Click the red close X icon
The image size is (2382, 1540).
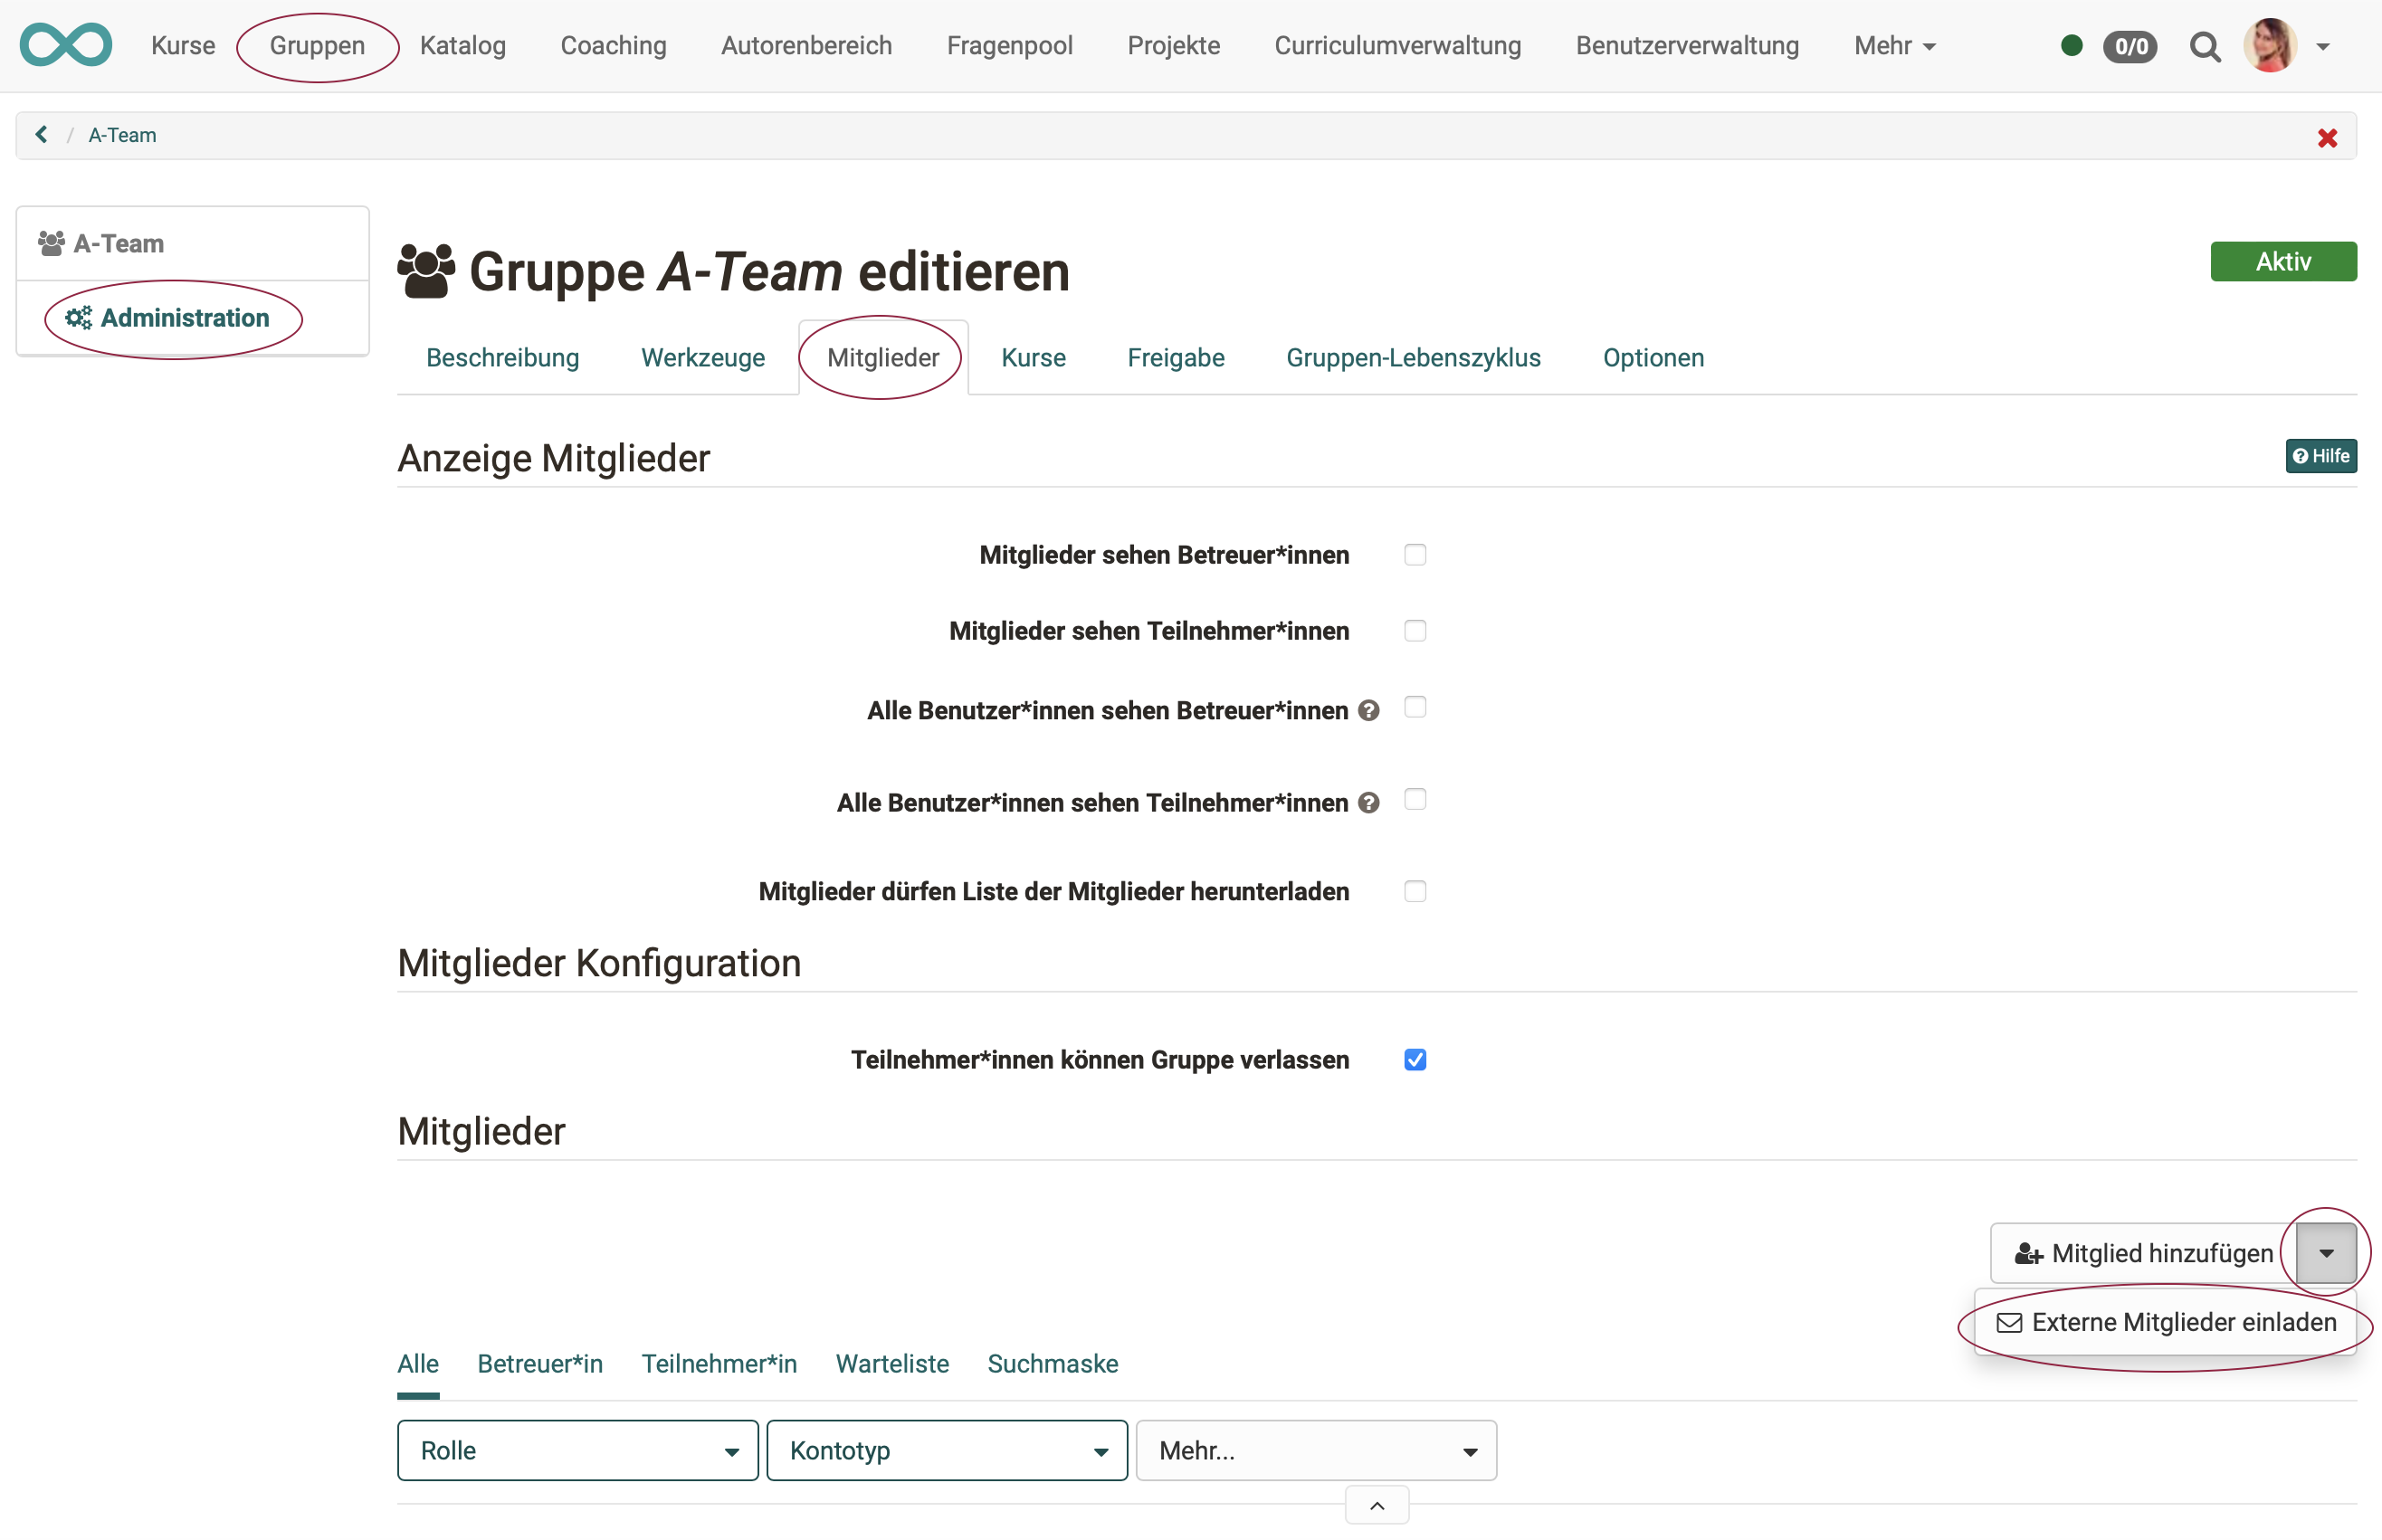pyautogui.click(x=2327, y=138)
